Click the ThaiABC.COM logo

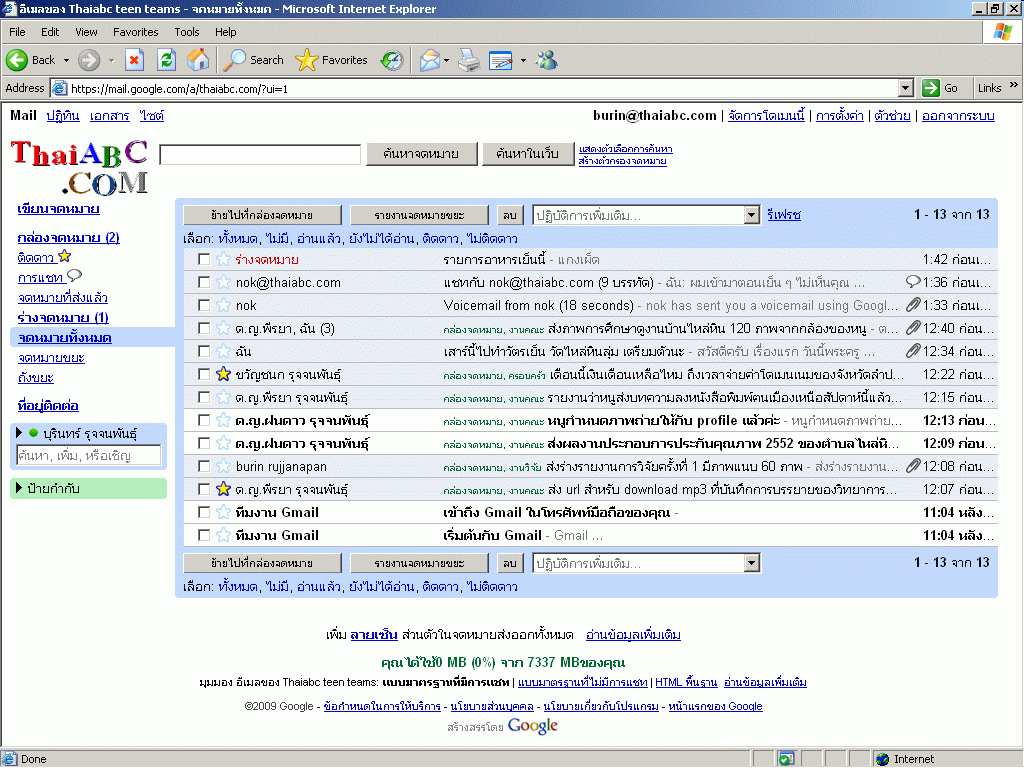click(x=80, y=166)
